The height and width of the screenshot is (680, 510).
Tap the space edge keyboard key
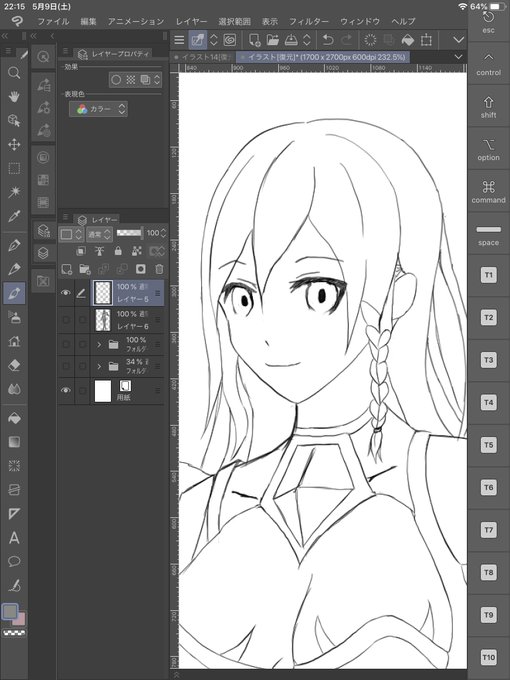pyautogui.click(x=488, y=234)
